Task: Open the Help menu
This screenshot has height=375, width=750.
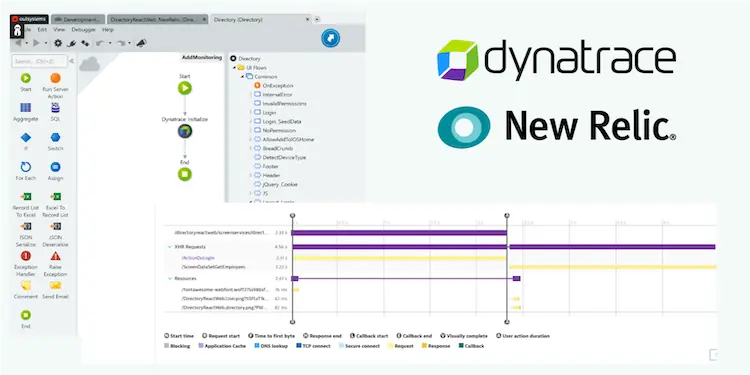Action: pos(108,30)
